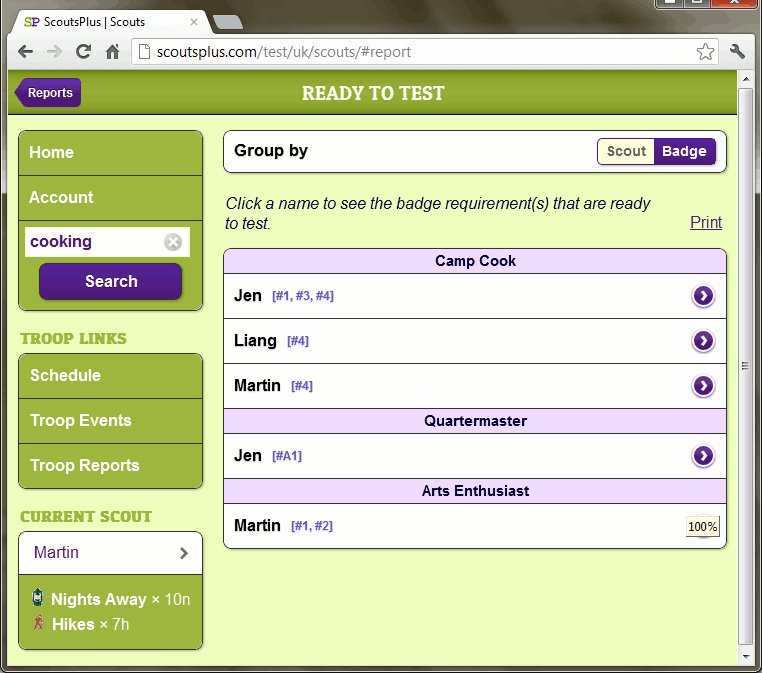Open current scout Martin chevron
762x673 pixels.
(x=183, y=553)
